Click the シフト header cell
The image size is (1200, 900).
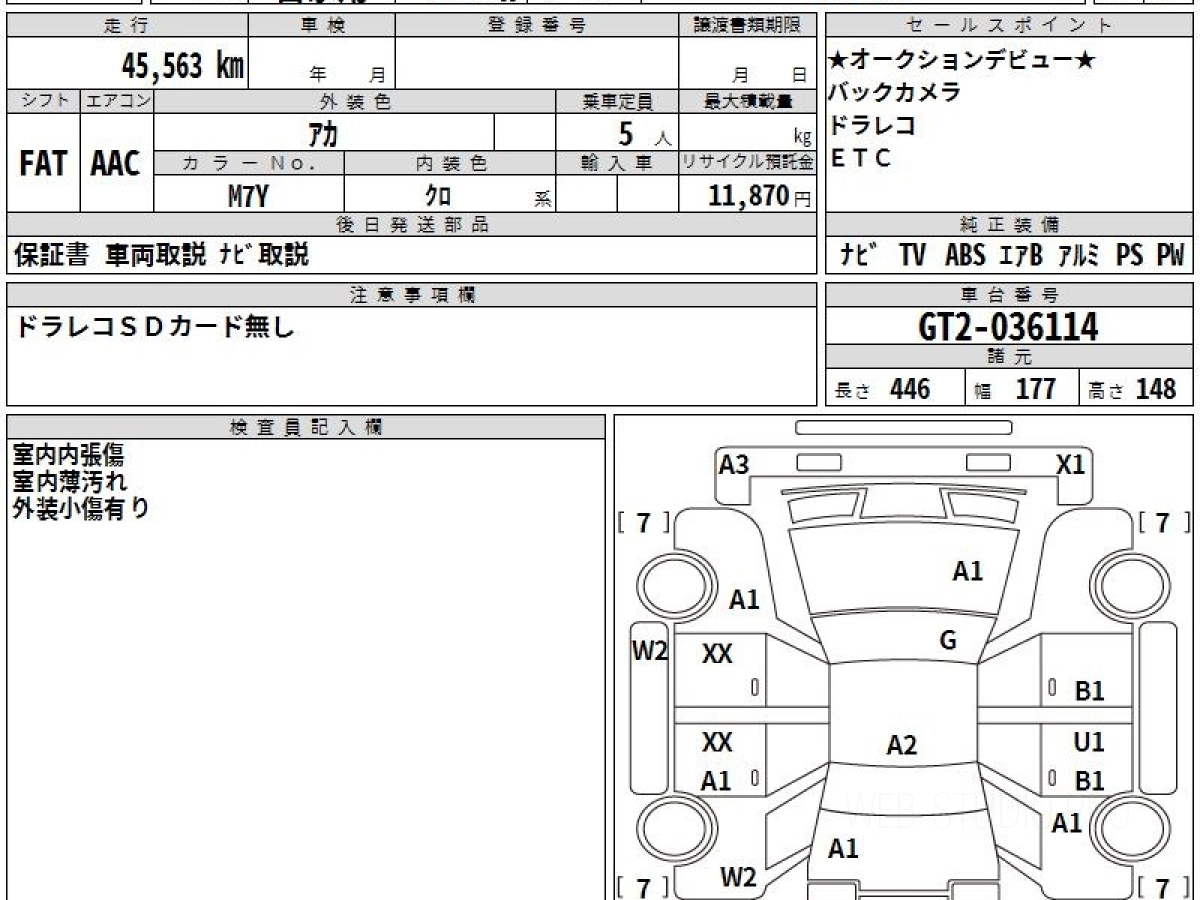[43, 101]
